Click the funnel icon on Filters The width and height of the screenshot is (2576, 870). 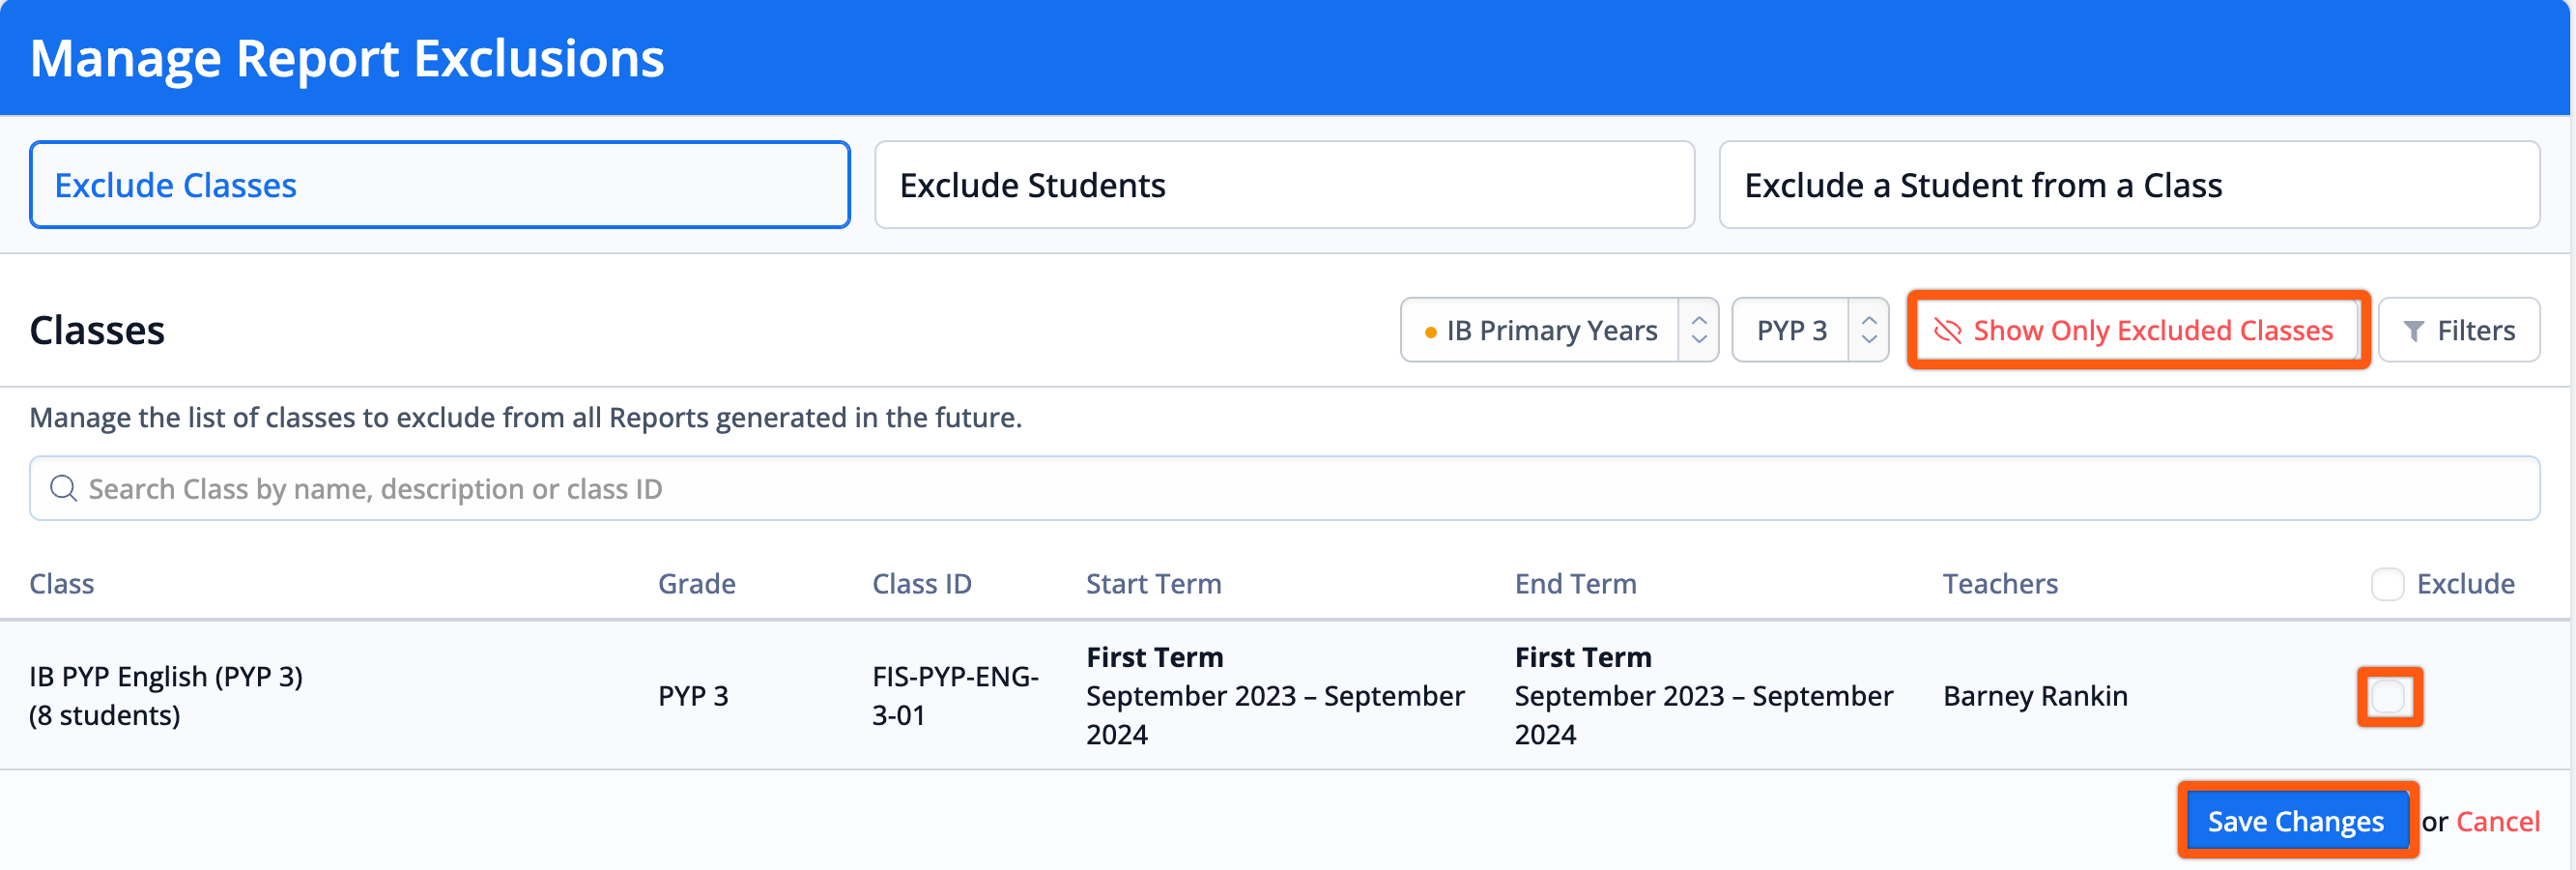click(x=2413, y=331)
